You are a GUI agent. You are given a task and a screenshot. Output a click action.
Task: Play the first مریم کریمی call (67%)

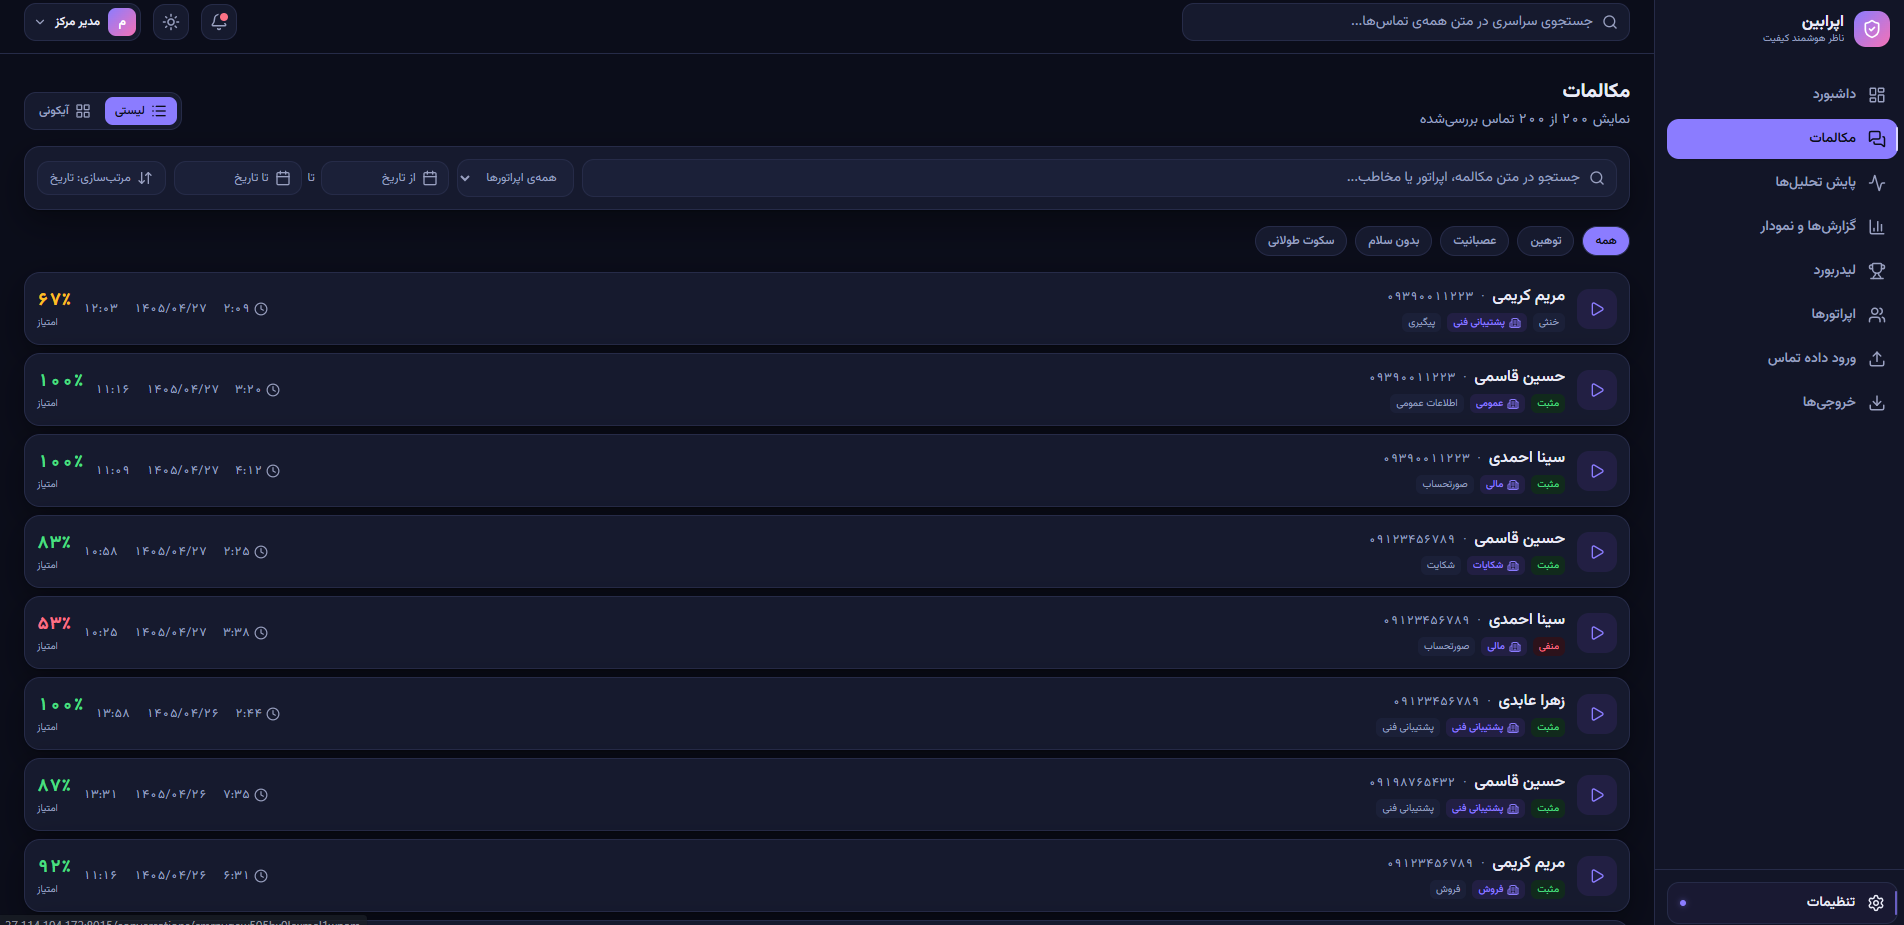click(x=1597, y=309)
